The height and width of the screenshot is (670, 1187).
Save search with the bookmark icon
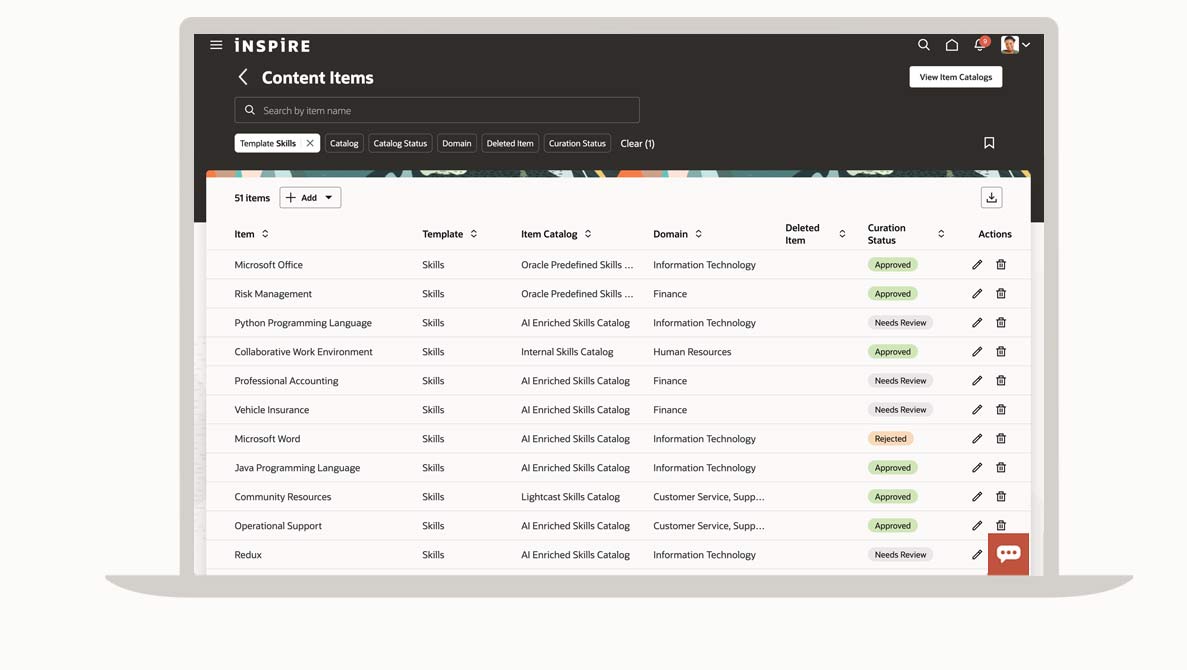[989, 143]
